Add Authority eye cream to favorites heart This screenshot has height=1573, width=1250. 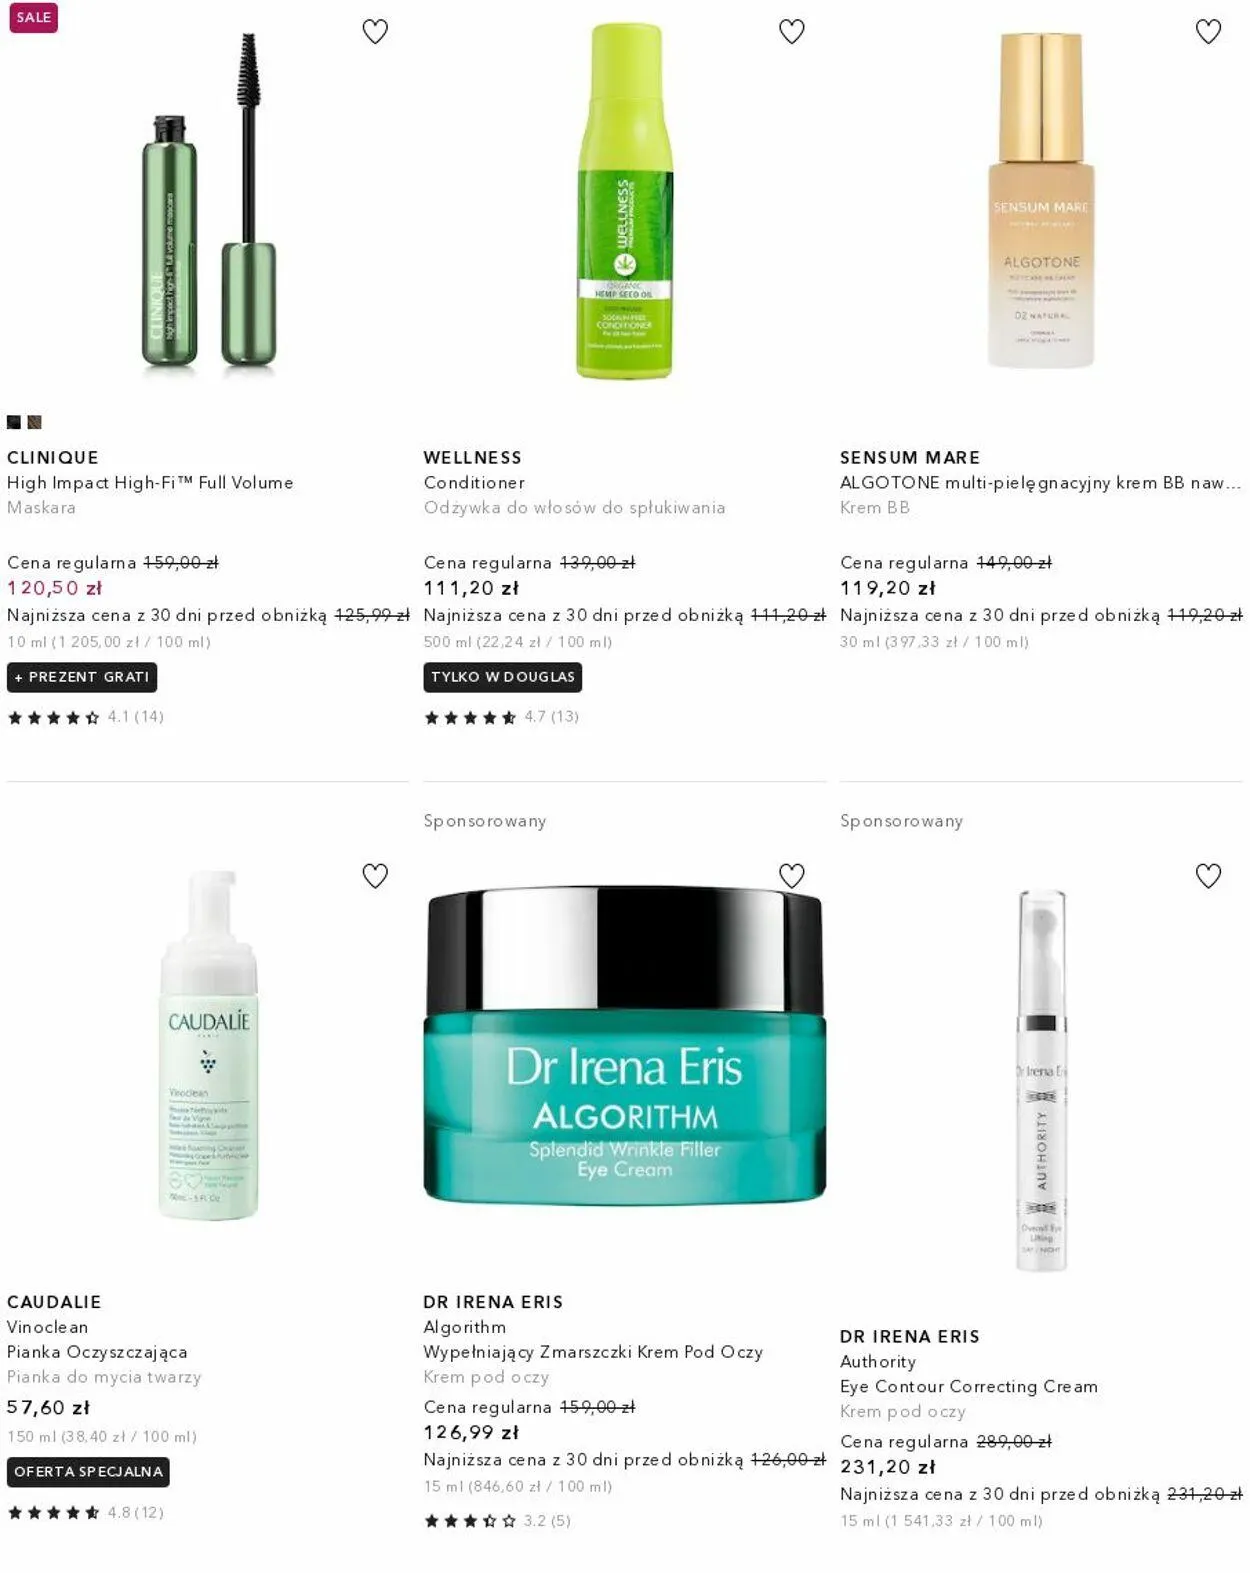[1208, 876]
